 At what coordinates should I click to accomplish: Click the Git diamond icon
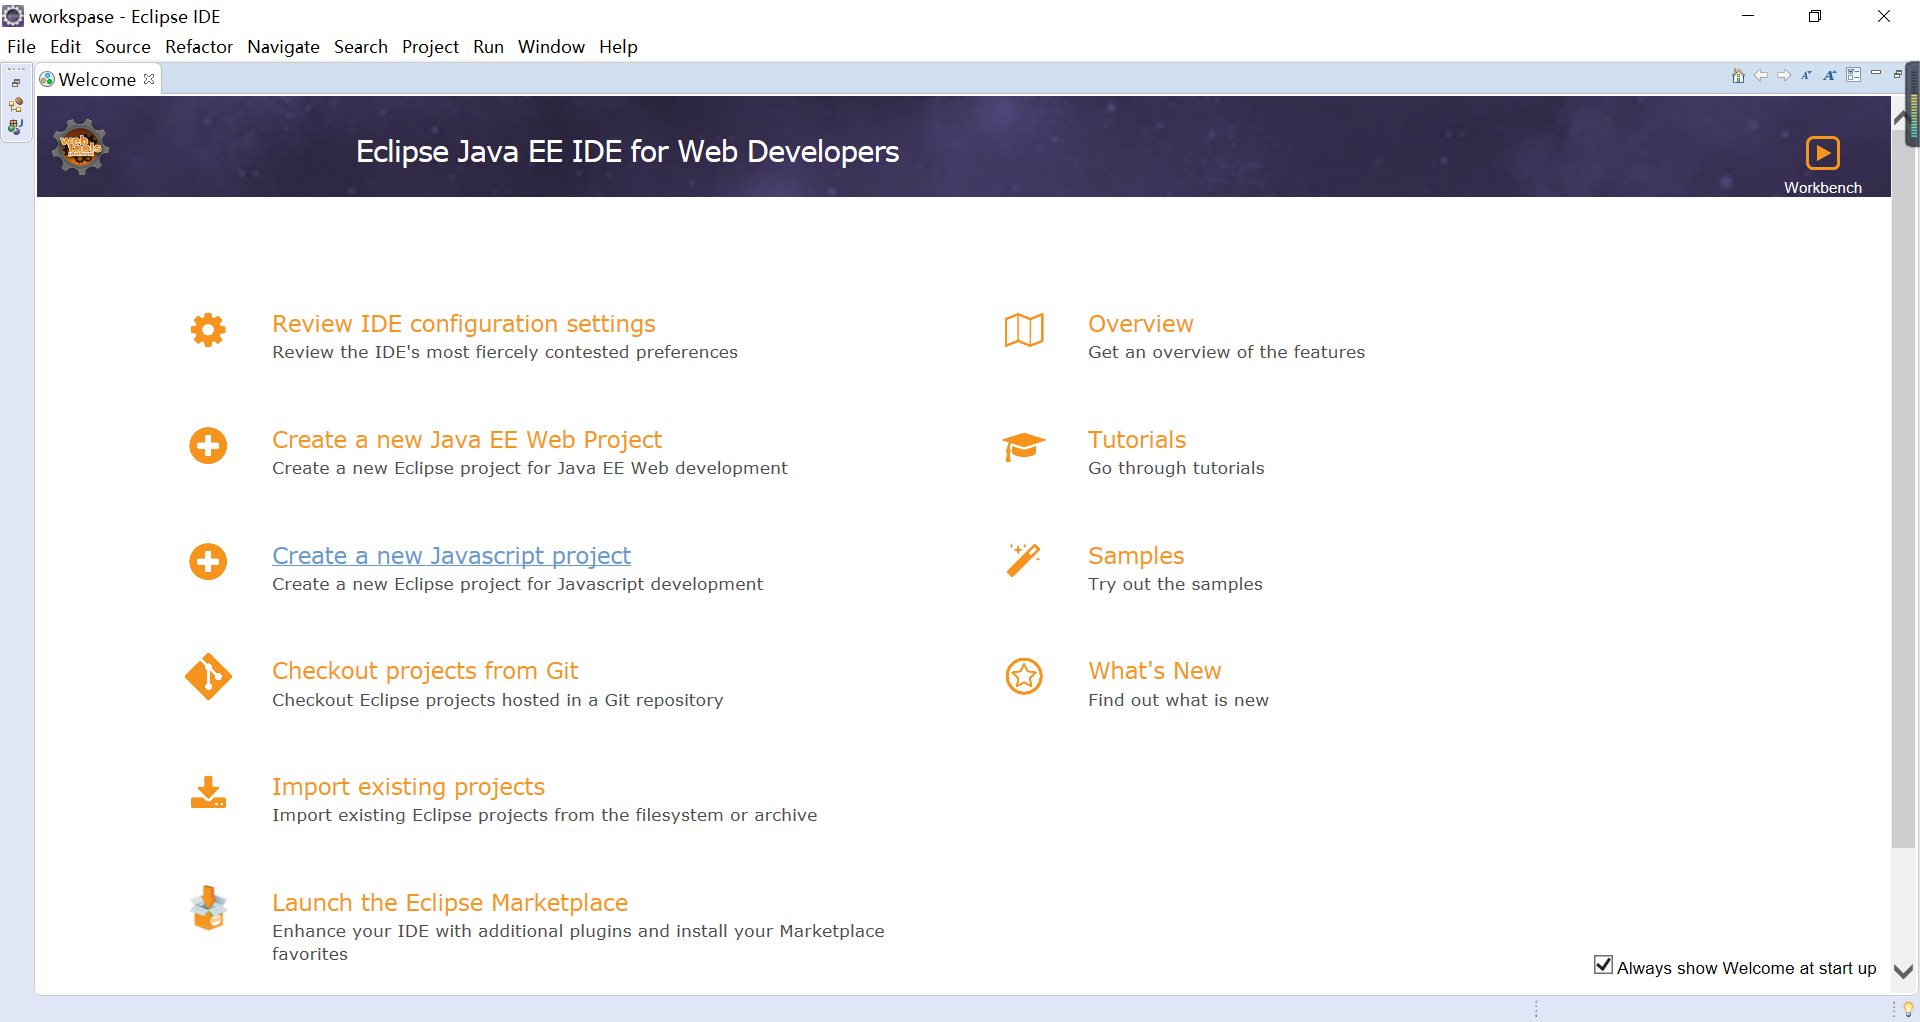208,677
